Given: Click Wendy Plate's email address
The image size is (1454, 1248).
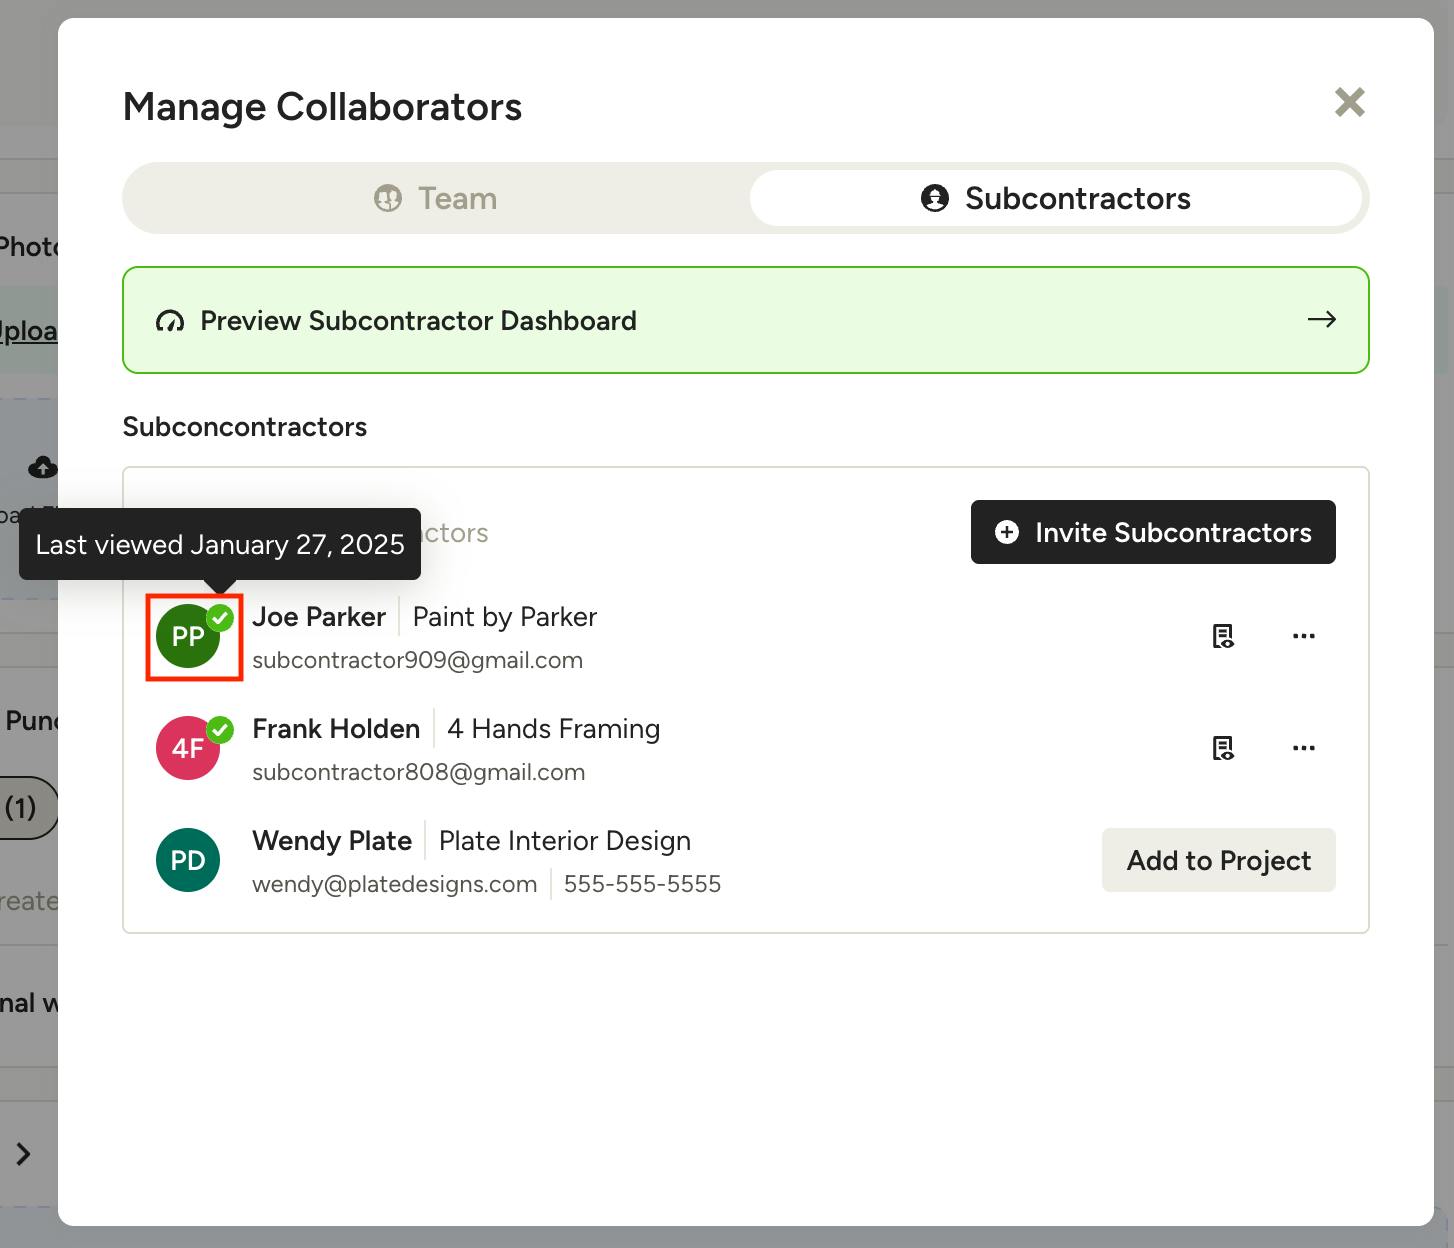Looking at the screenshot, I should [394, 884].
